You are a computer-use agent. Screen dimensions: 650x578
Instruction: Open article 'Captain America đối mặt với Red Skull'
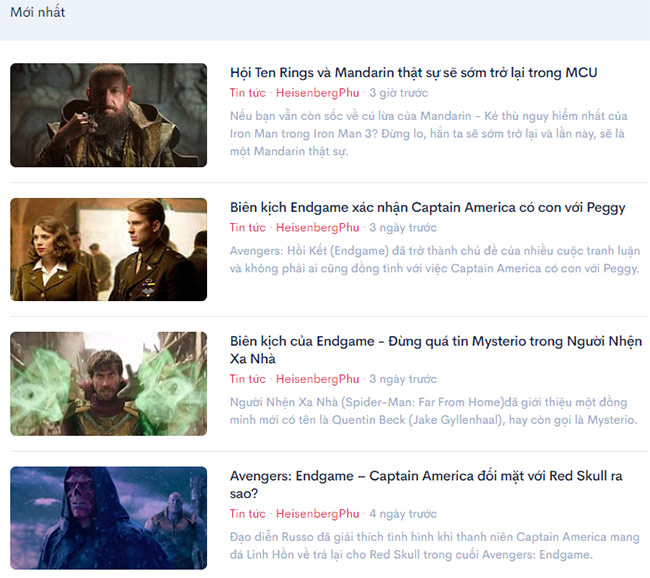426,484
